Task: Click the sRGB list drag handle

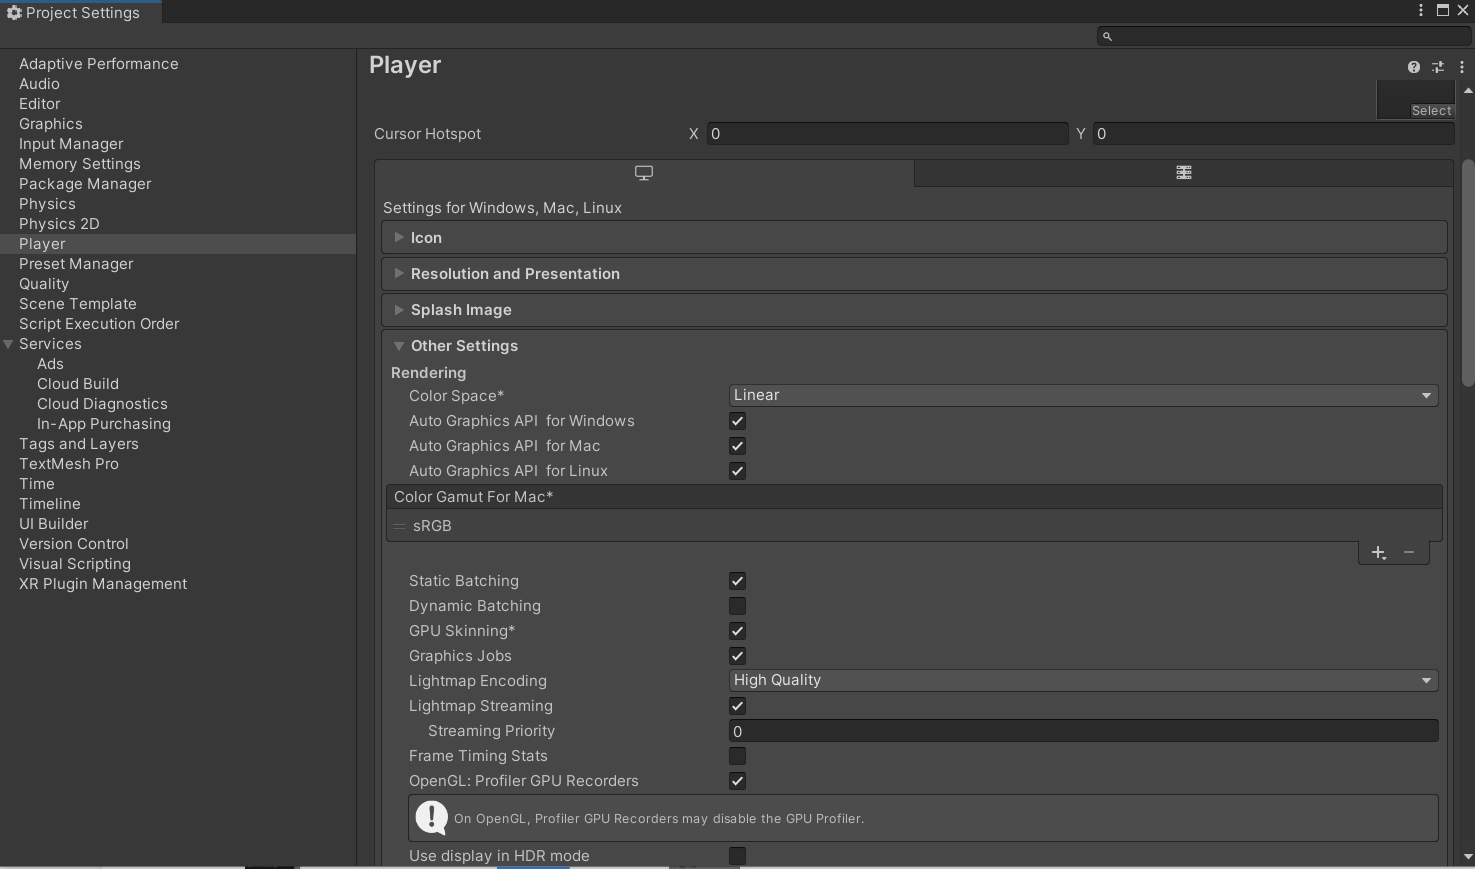Action: pyautogui.click(x=400, y=526)
